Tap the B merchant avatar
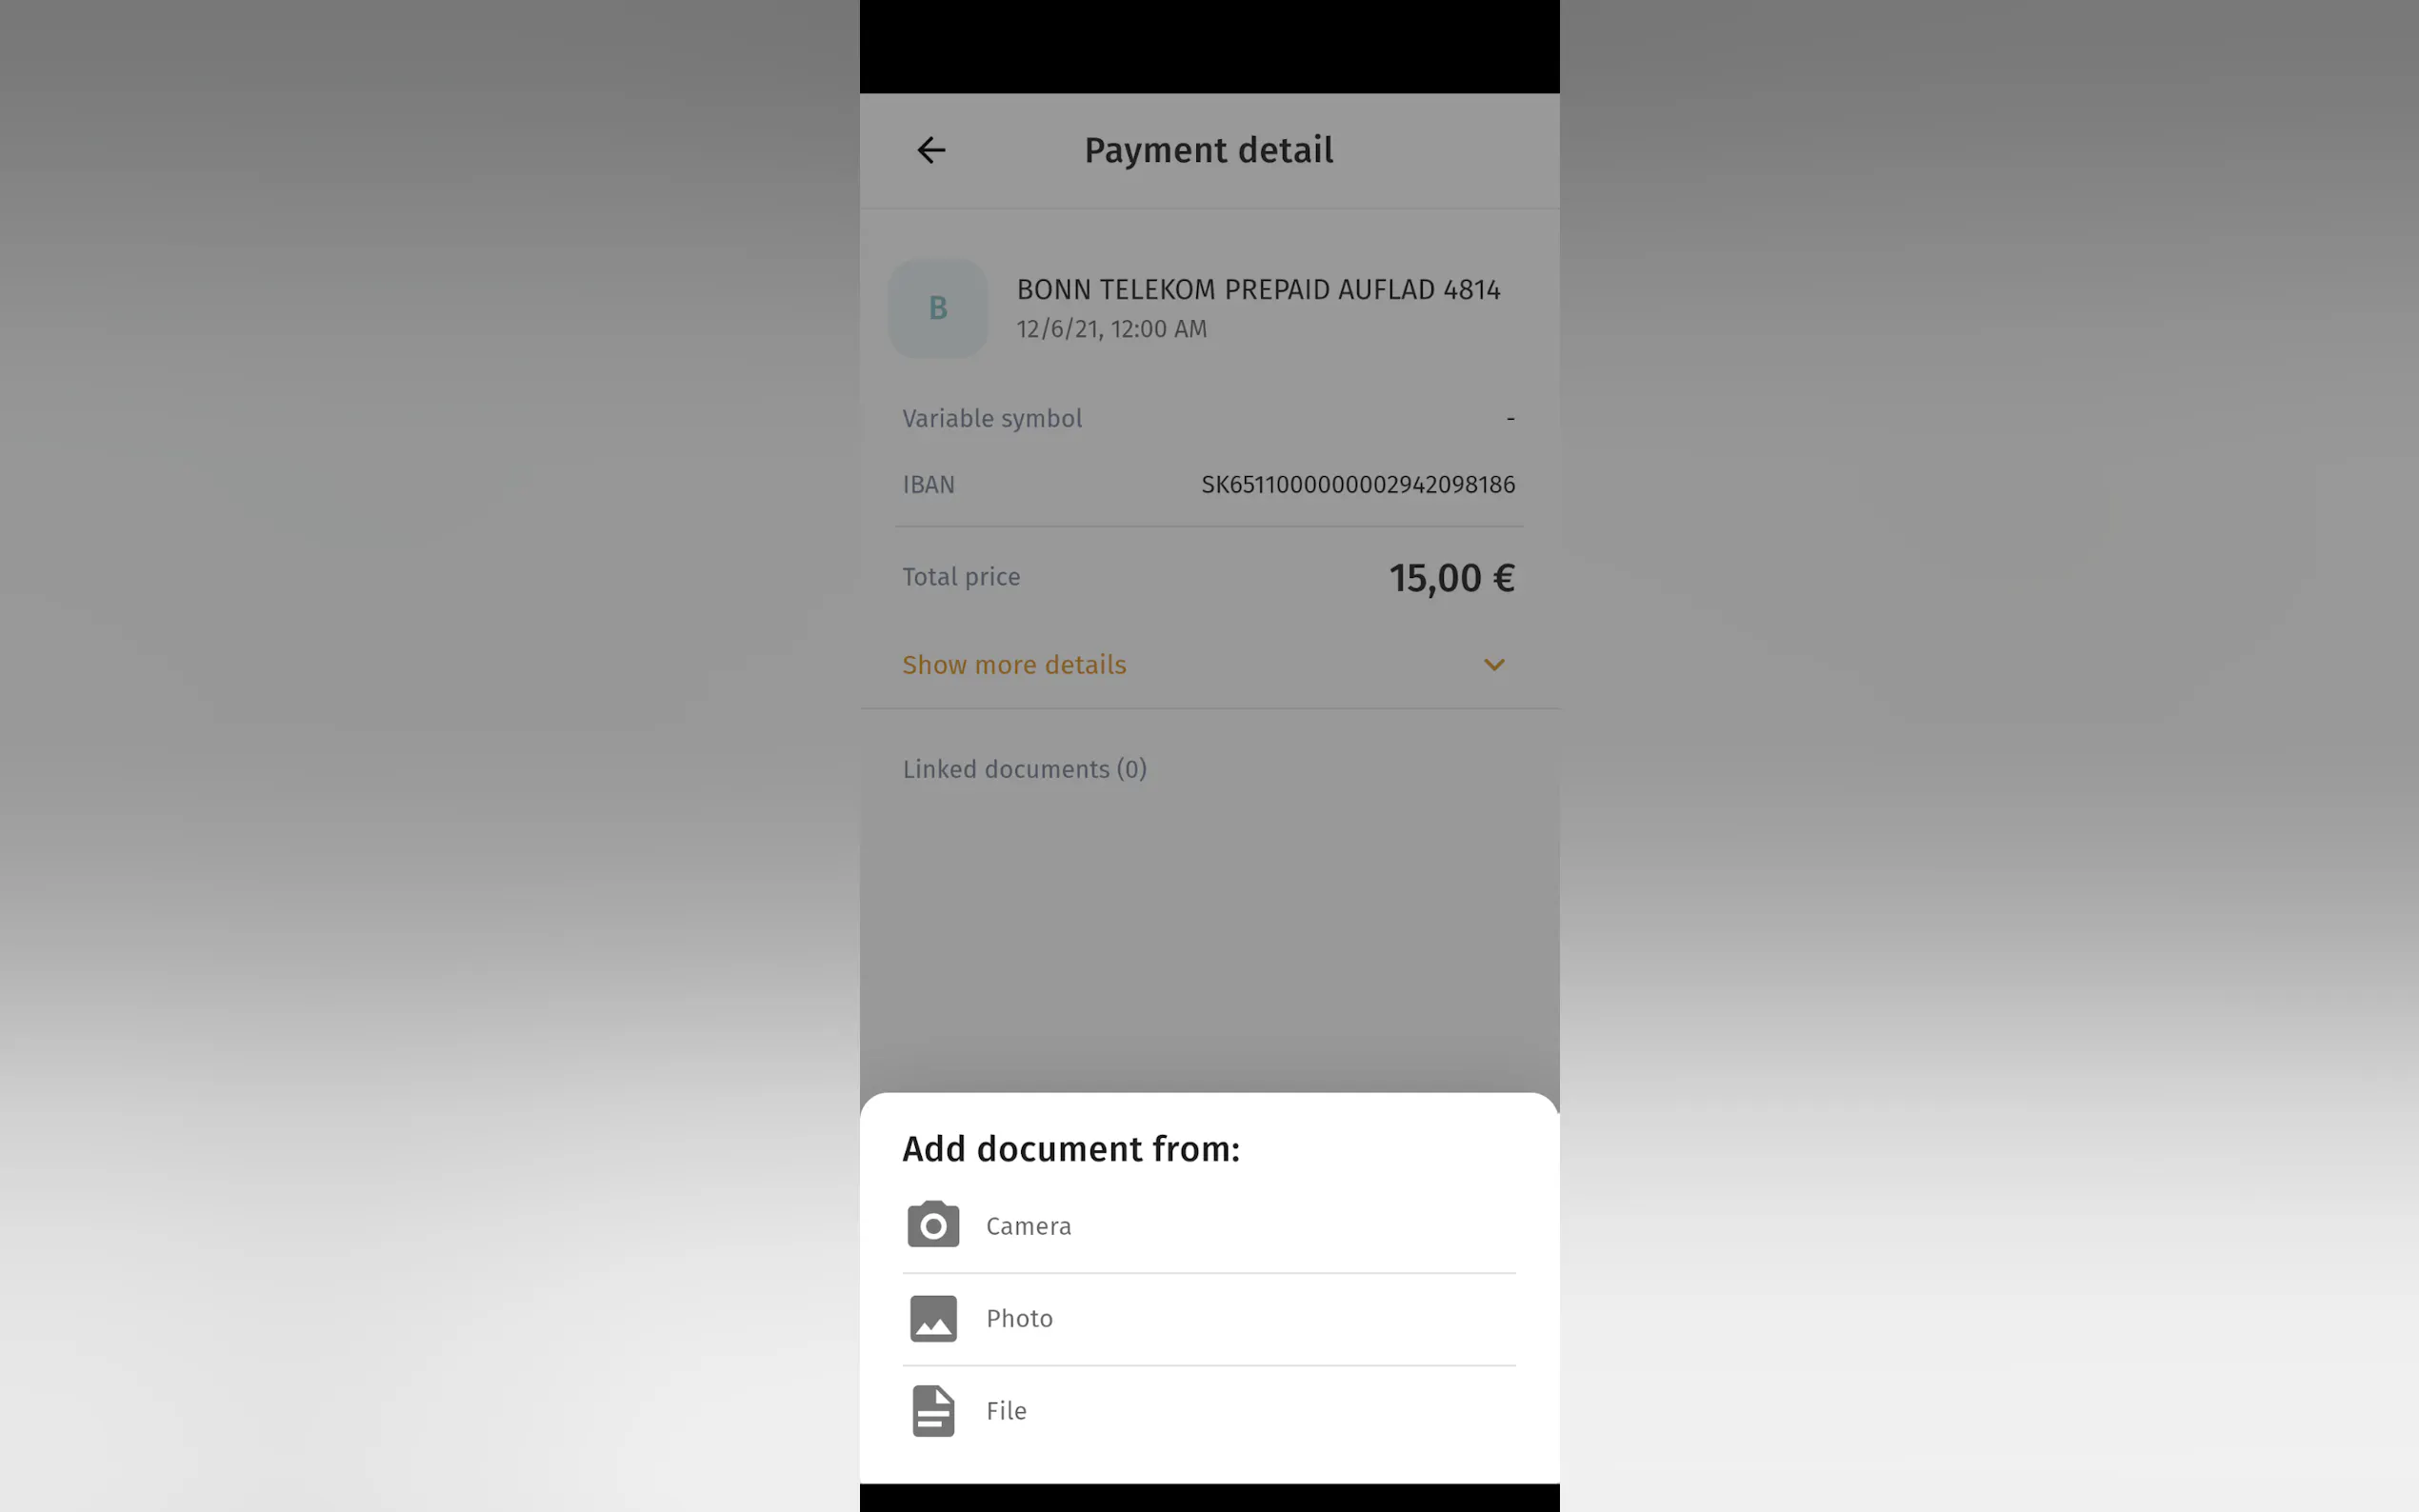 pos(938,308)
